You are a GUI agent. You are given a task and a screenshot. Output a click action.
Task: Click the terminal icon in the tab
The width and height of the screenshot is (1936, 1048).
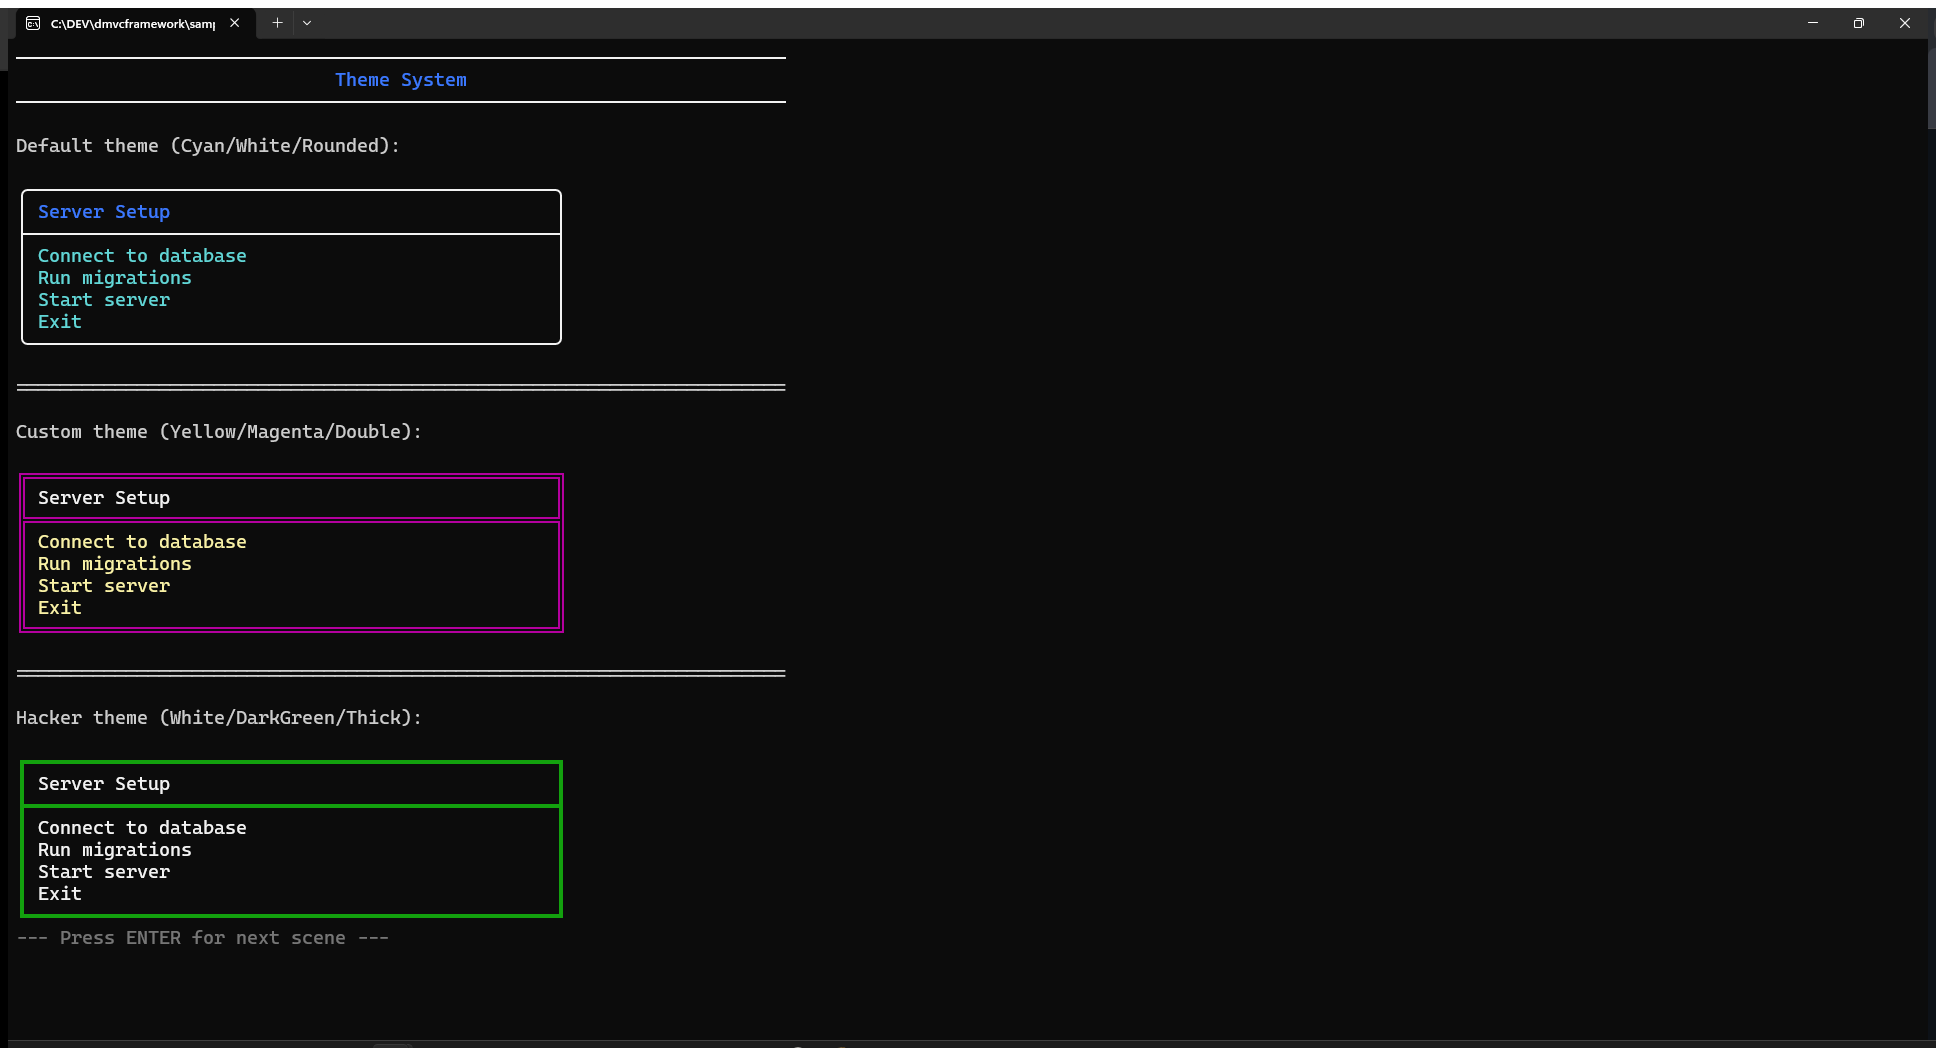point(33,23)
